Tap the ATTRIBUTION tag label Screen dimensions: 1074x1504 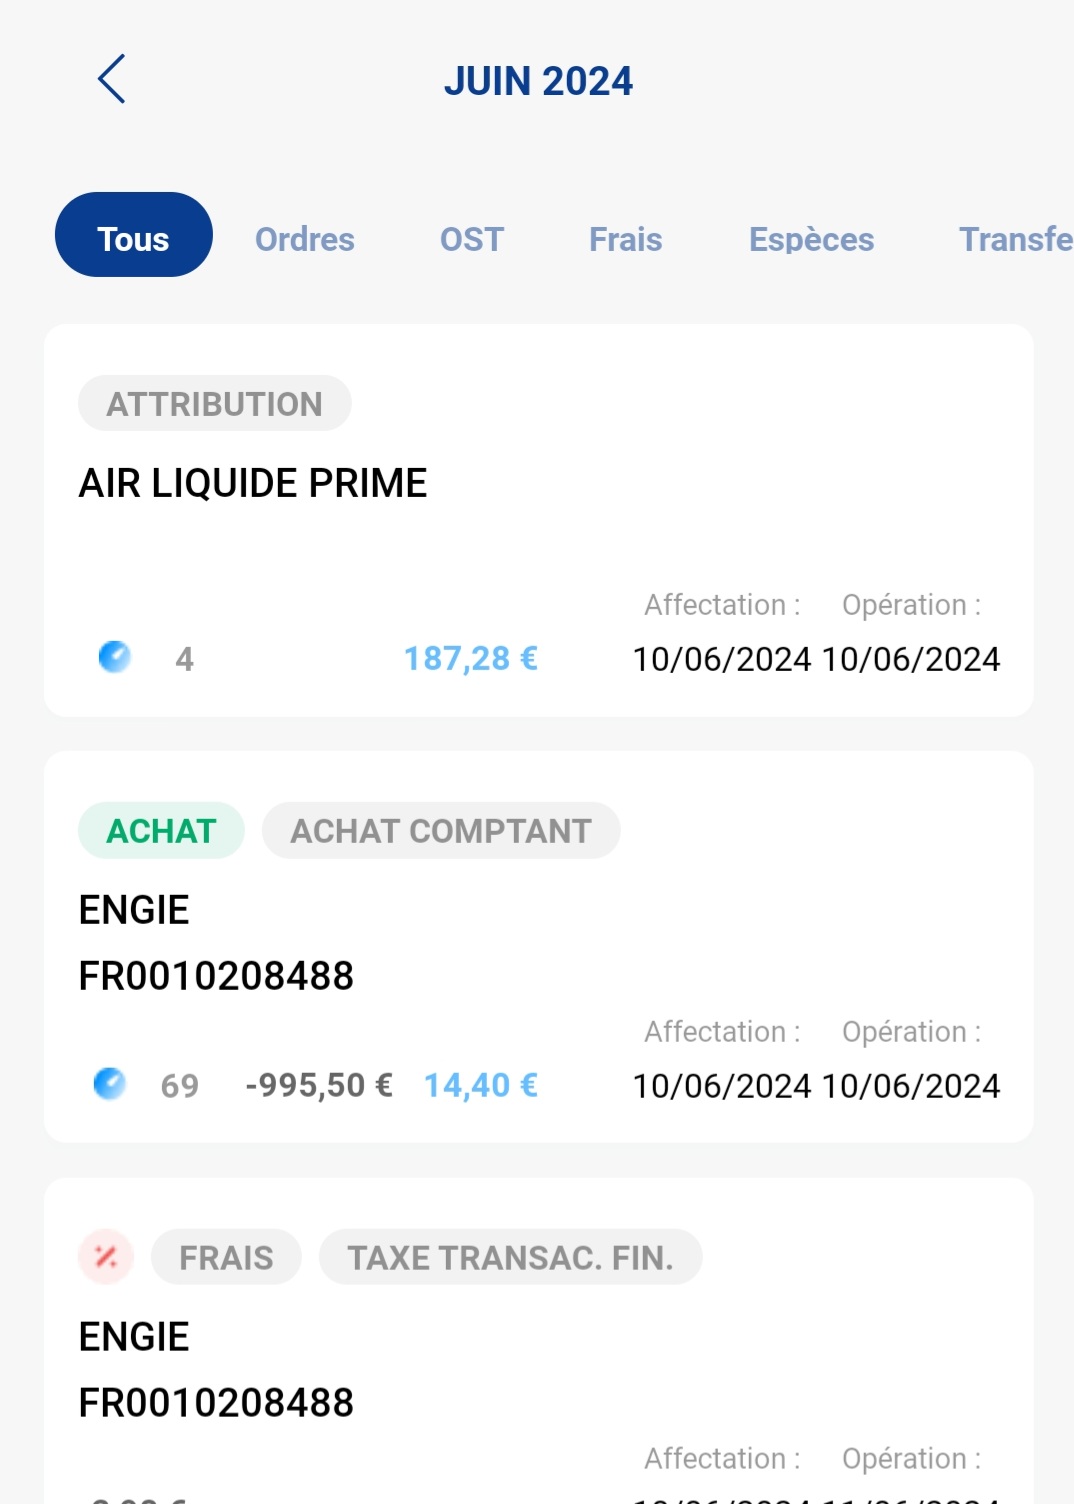click(x=214, y=404)
